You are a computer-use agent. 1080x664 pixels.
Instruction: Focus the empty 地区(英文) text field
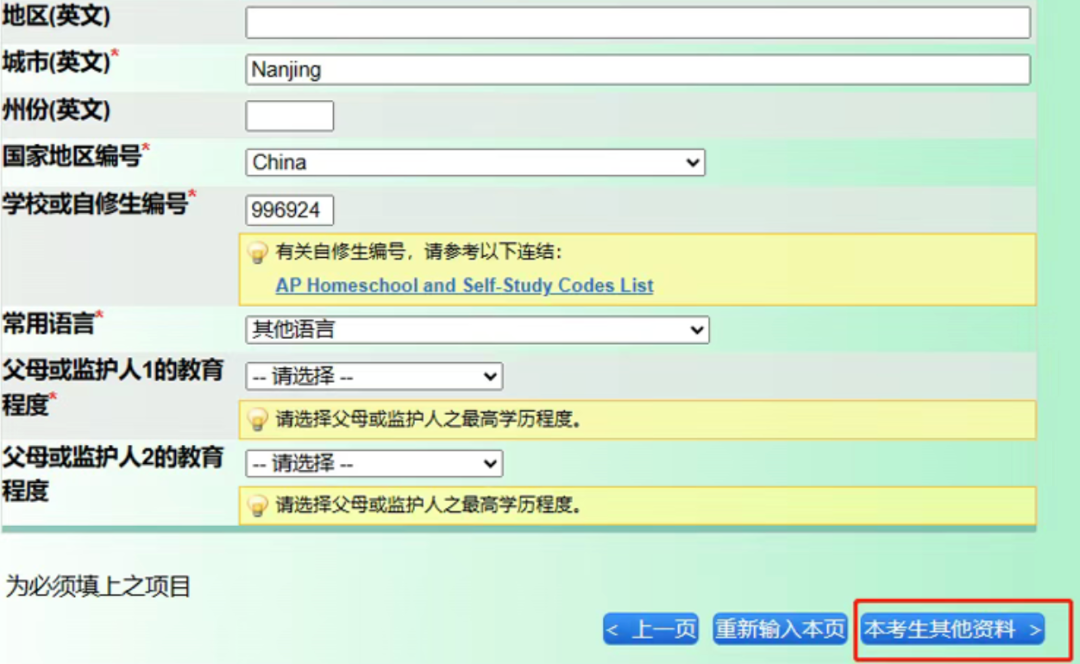[638, 23]
